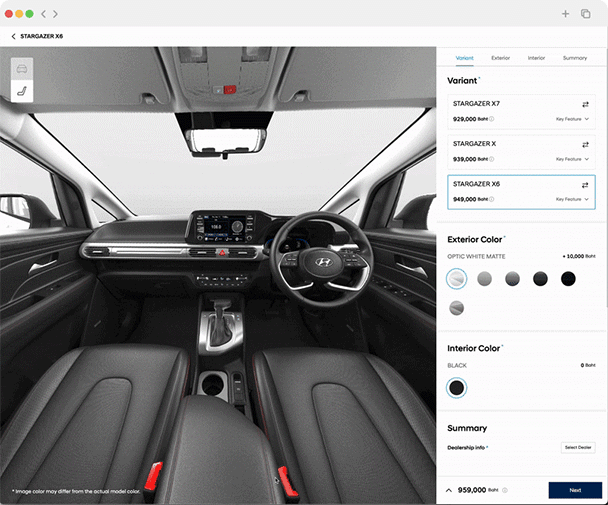Click the Select Dealer button

(578, 448)
